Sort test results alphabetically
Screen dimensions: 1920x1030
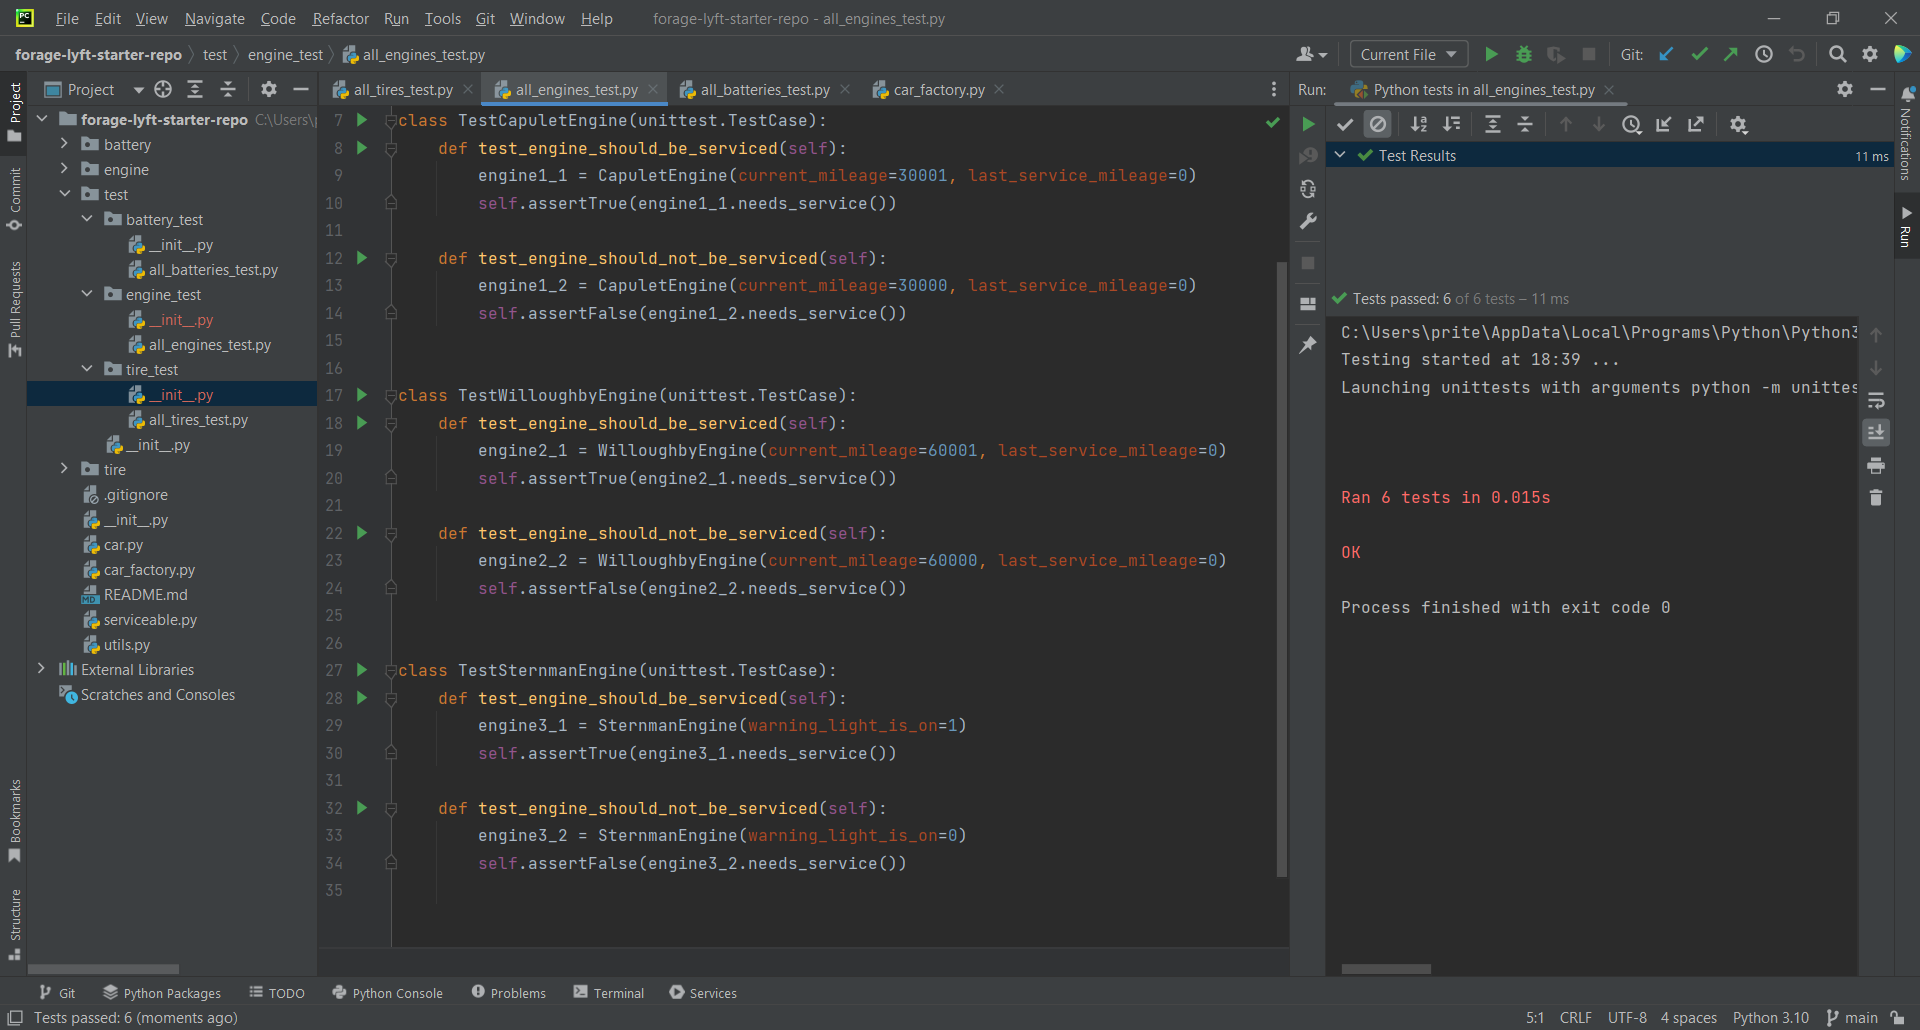(1419, 124)
